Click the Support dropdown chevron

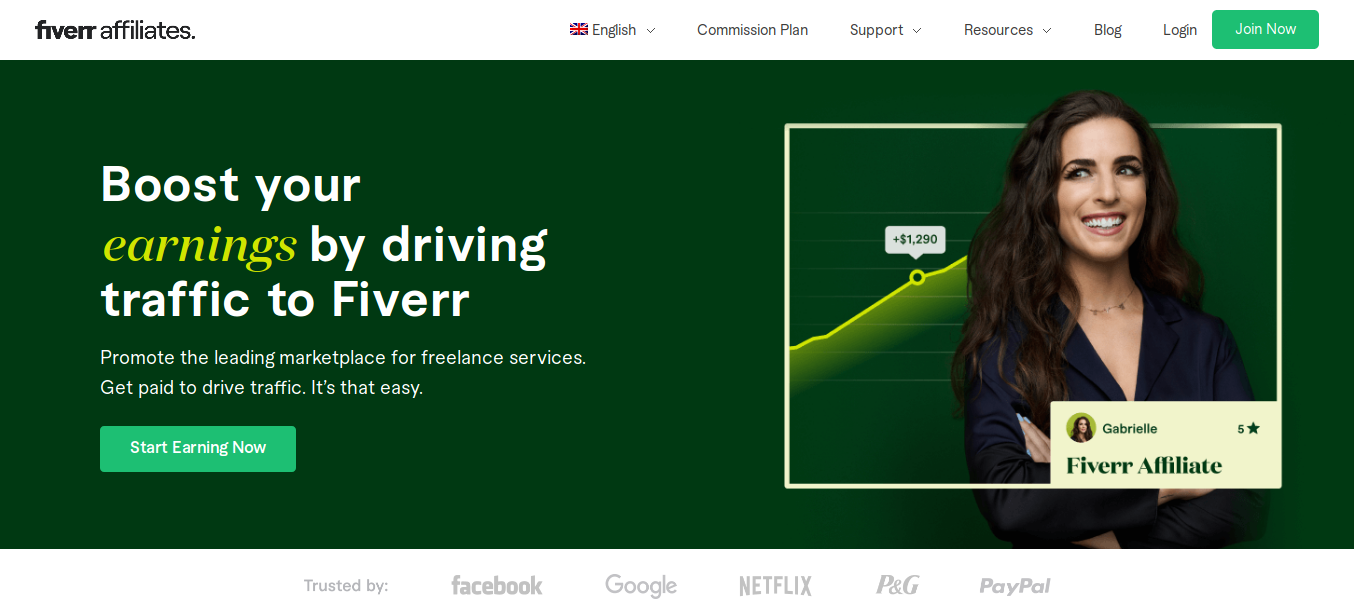[x=916, y=31]
